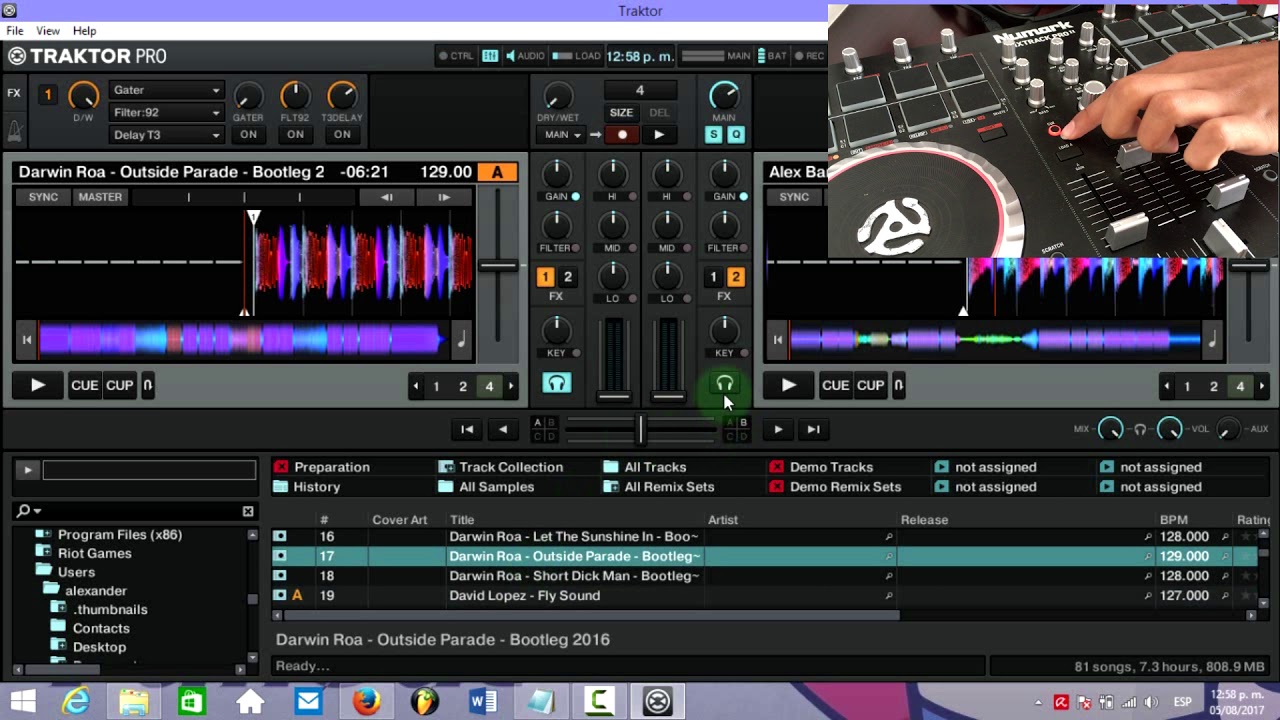The width and height of the screenshot is (1280, 720).
Task: Open Microsoft Word from taskbar
Action: tap(483, 702)
